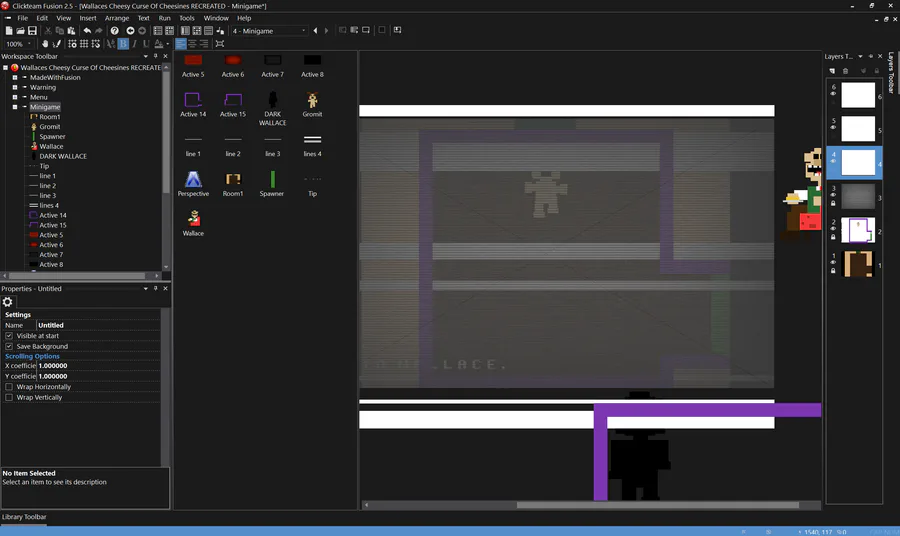Collapse the application root tree node
The image size is (900, 536).
click(x=5, y=68)
